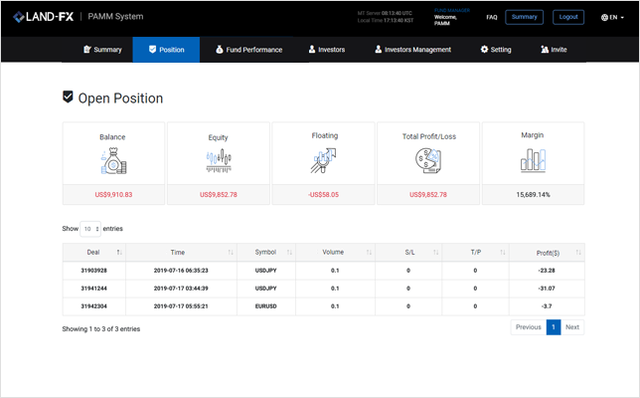640x398 pixels.
Task: Open the Show entries count dropdown
Action: coord(90,229)
